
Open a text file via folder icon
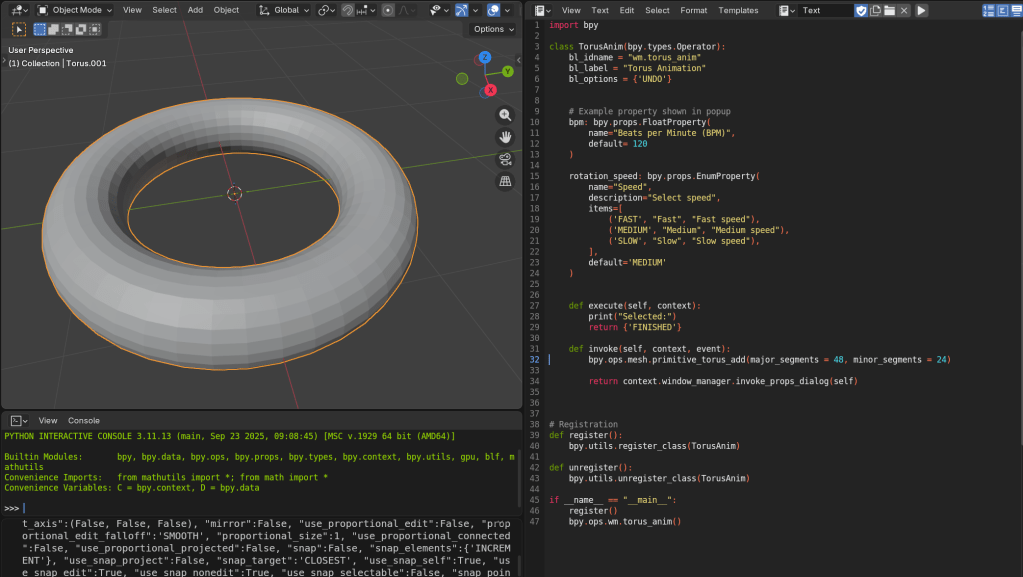[889, 10]
